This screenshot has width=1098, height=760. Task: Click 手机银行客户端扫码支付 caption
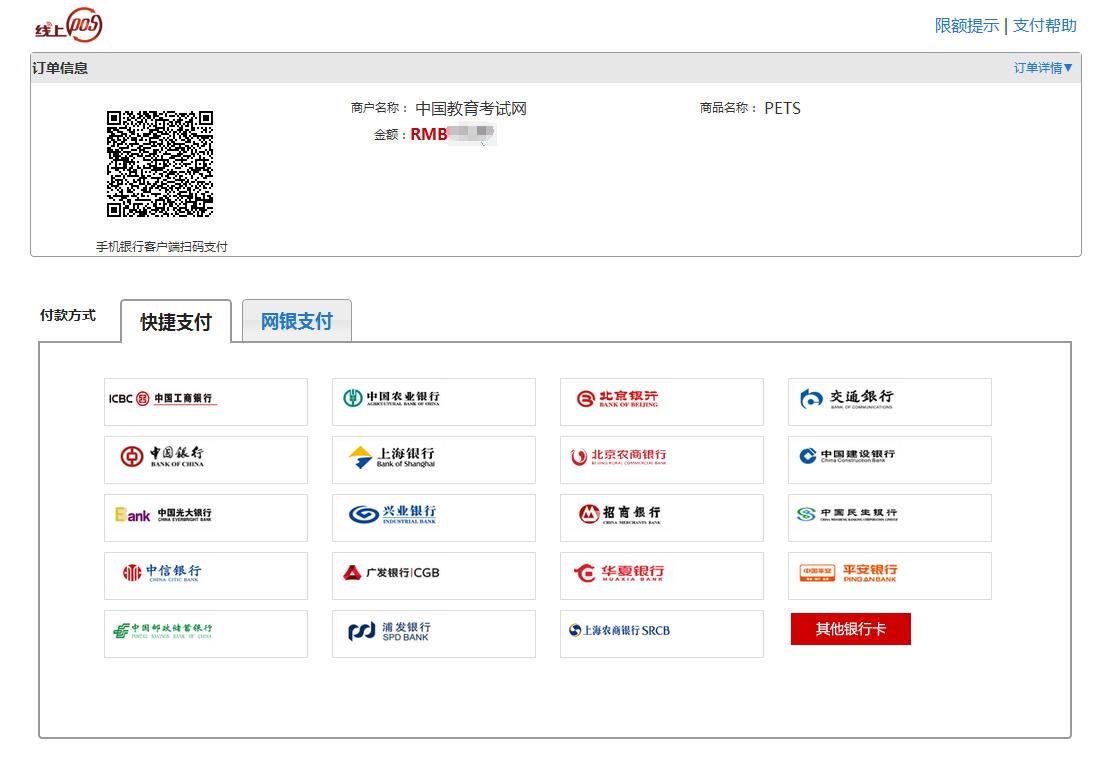162,247
